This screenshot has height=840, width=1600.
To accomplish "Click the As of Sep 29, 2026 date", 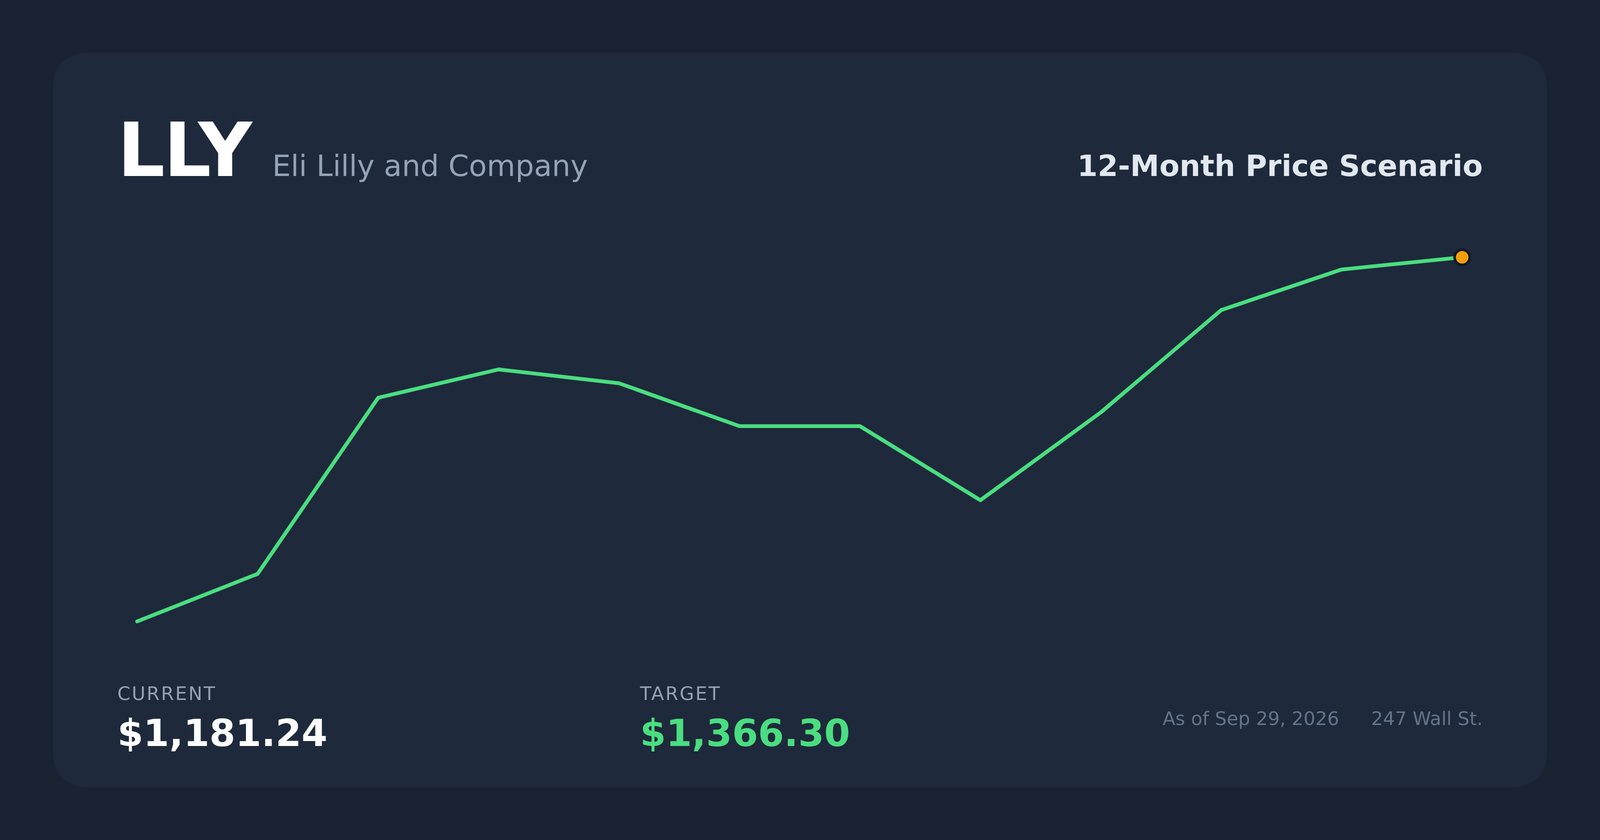I will coord(1250,719).
